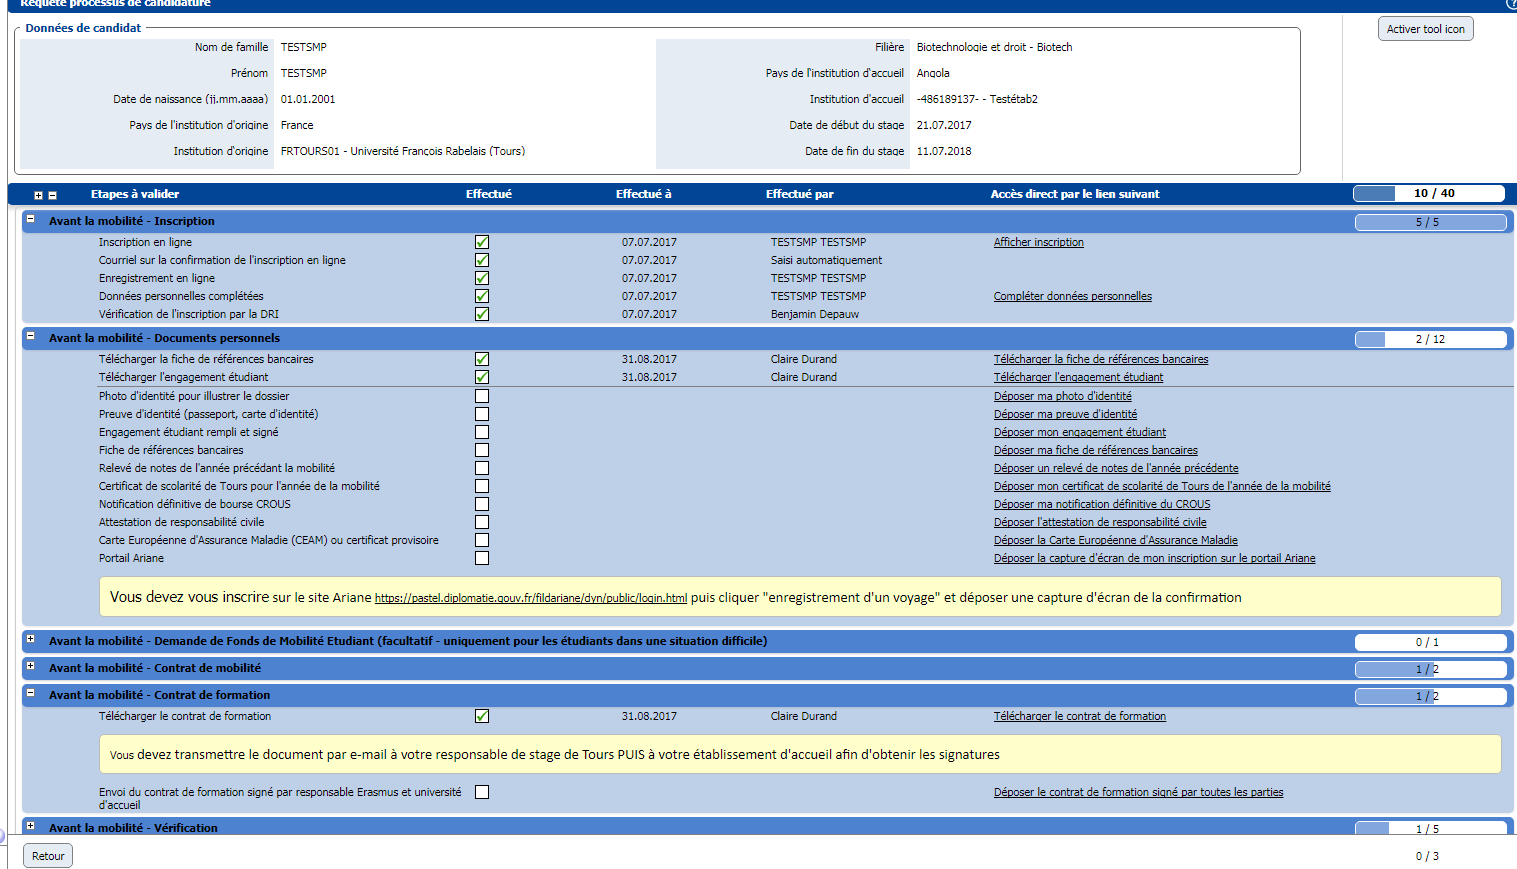This screenshot has width=1517, height=869.
Task: Click the 'Activer tool icon' button
Action: click(x=1425, y=29)
